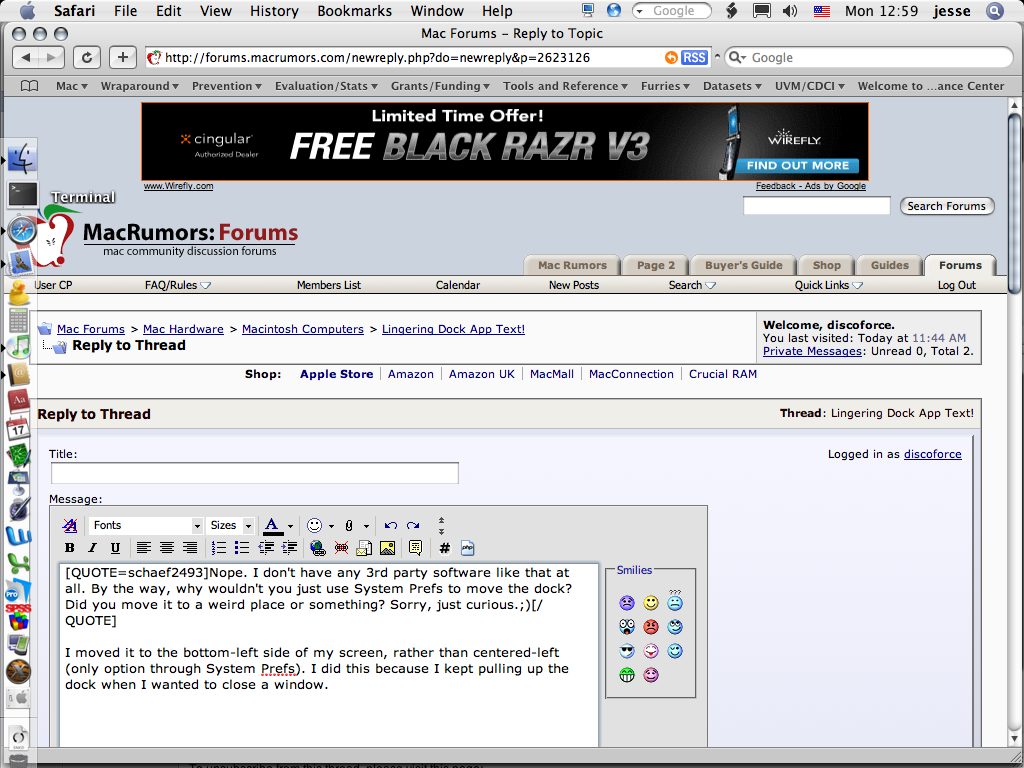Viewport: 1024px width, 768px height.
Task: Insert an ordered numbered list
Action: click(x=219, y=548)
